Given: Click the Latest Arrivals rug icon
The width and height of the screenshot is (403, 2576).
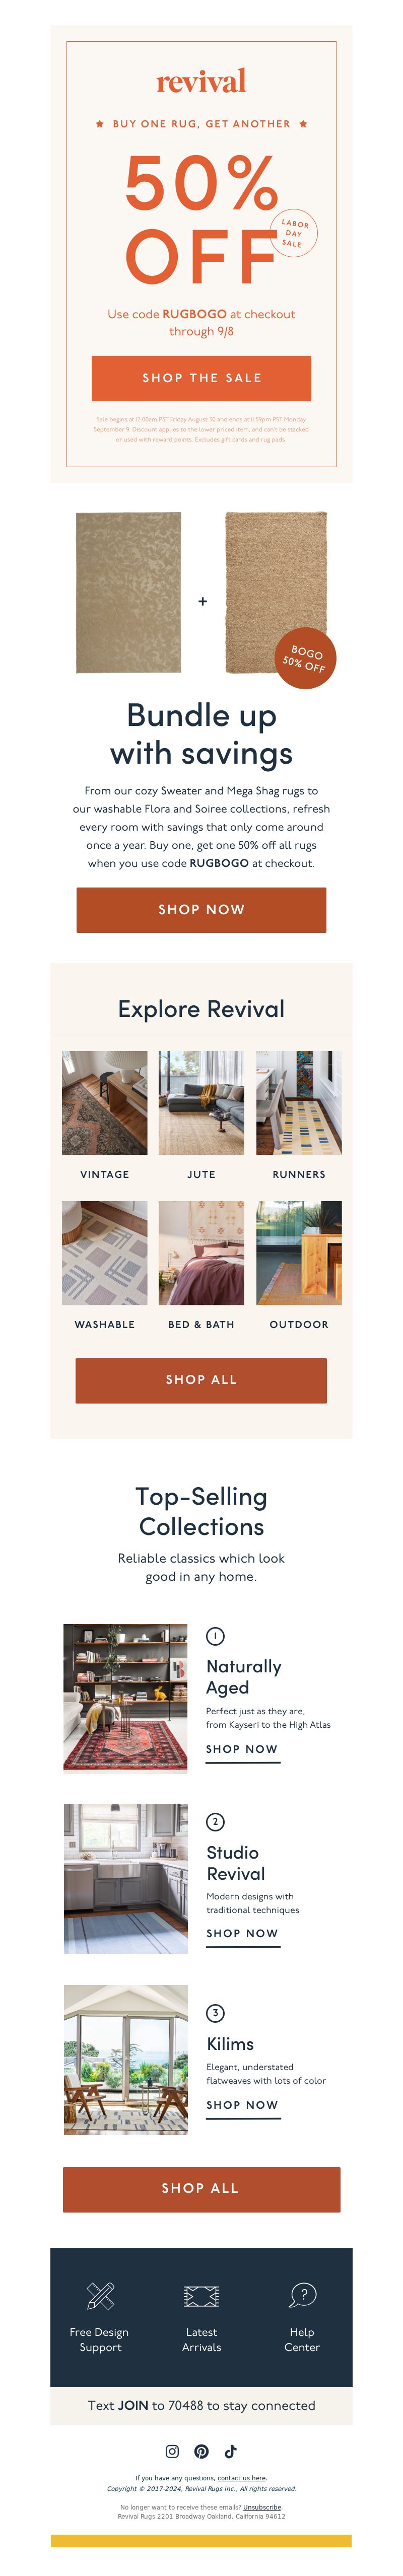Looking at the screenshot, I should [x=201, y=2295].
